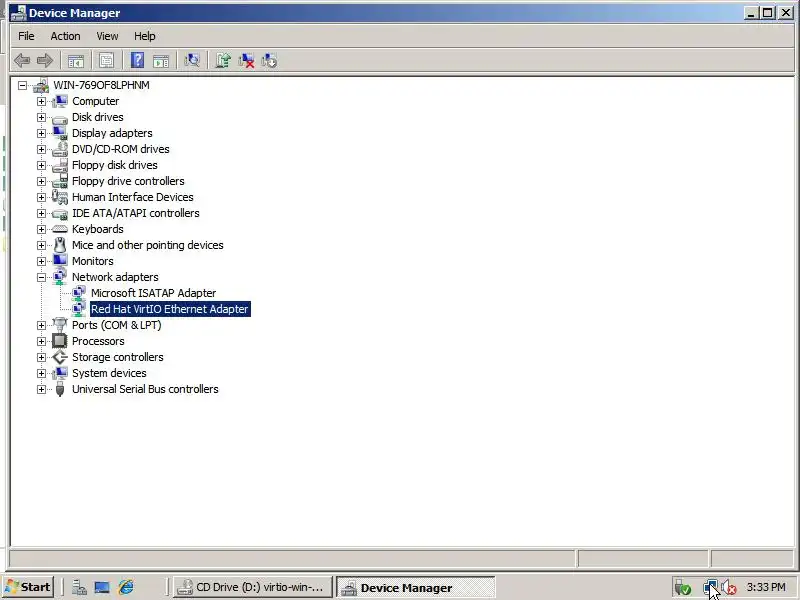Select the System devices label
Screen dimensions: 800x600
[x=109, y=373]
